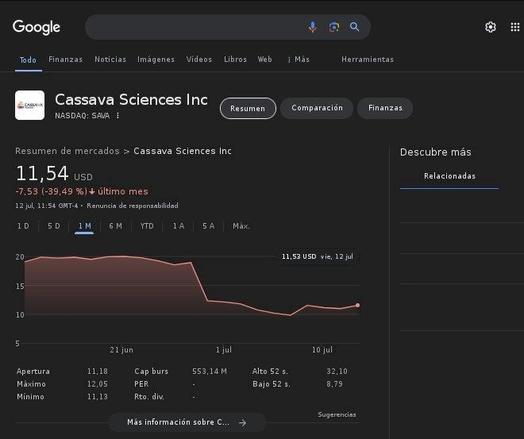Viewport: 524px width, 439px height.
Task: Open the Google apps grid icon
Action: (515, 27)
